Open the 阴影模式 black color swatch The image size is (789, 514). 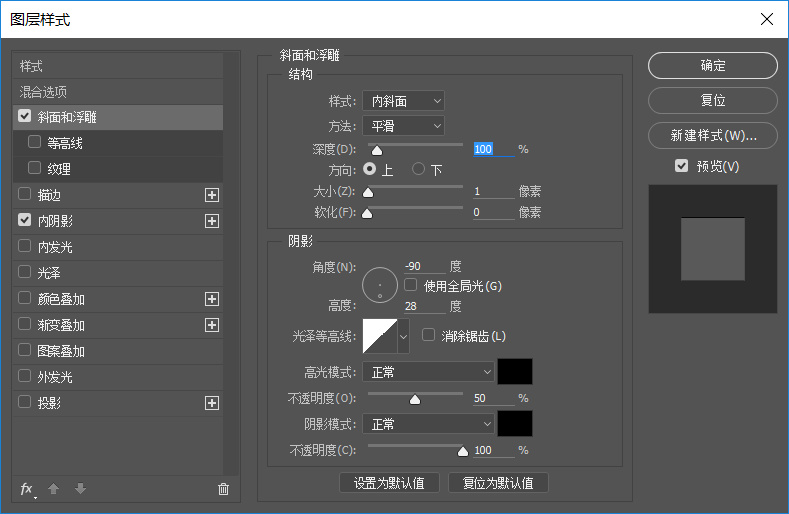pos(515,424)
